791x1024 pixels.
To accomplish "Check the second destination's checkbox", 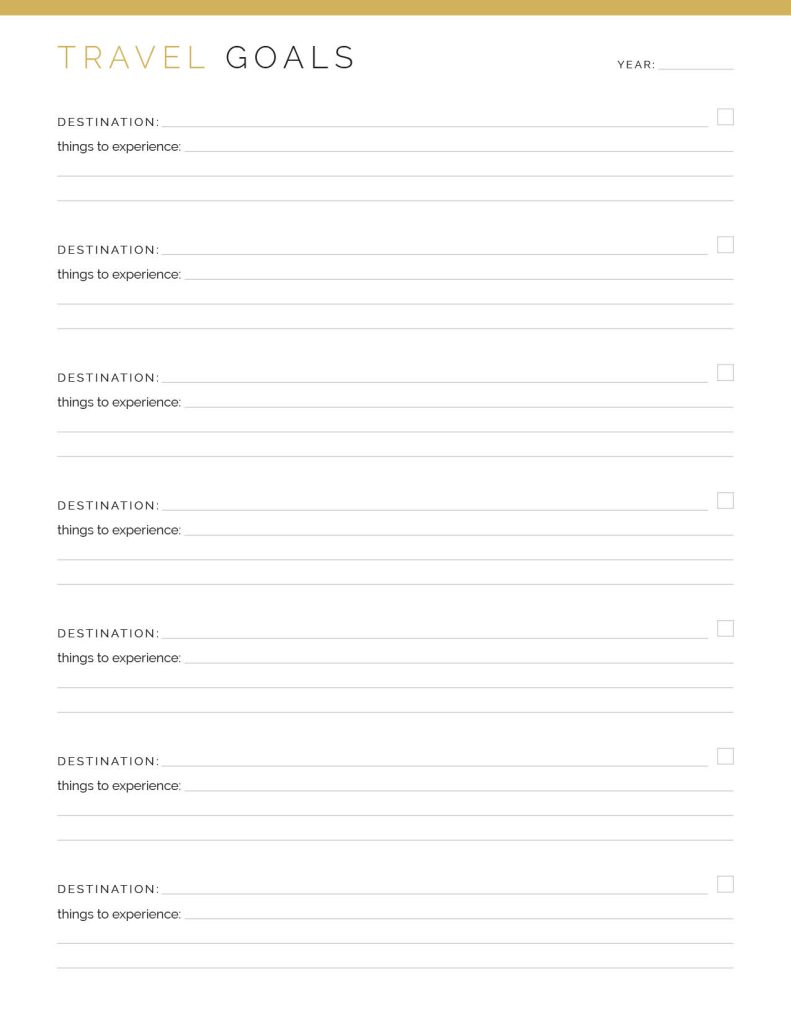I will click(x=725, y=245).
